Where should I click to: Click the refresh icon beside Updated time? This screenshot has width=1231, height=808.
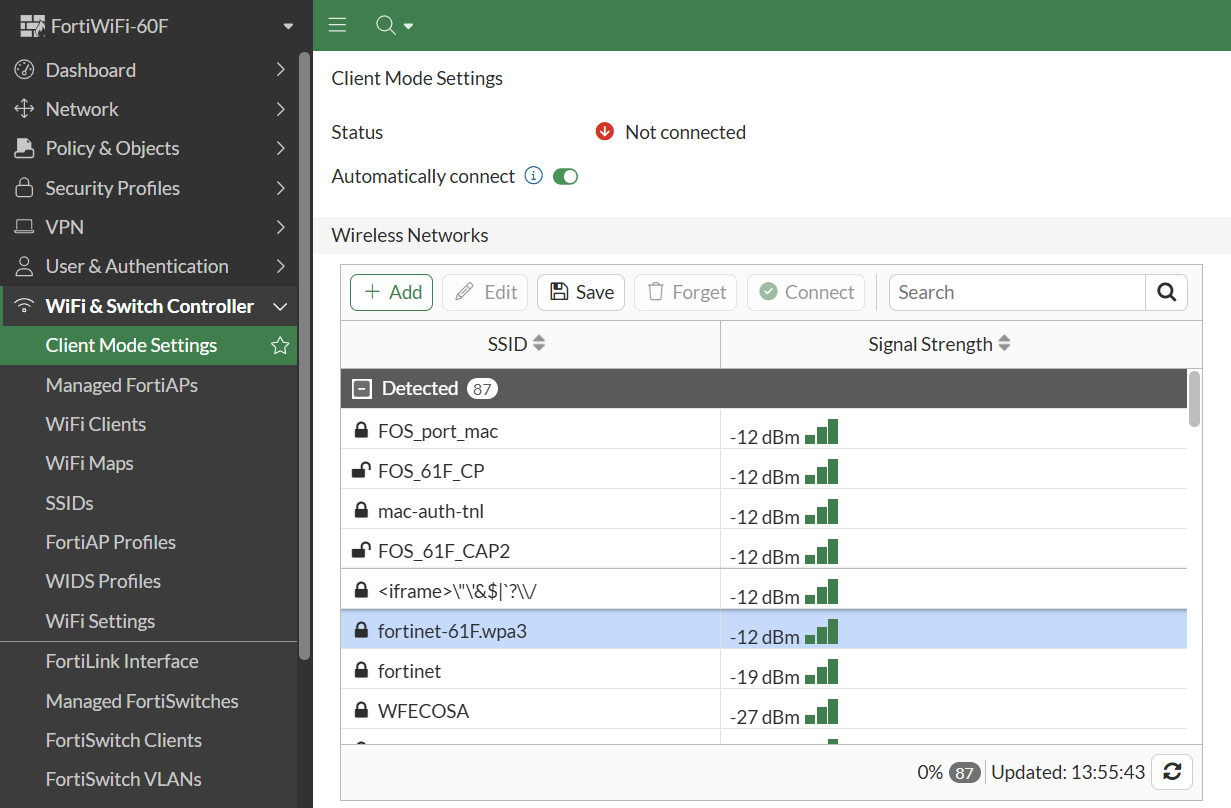[1172, 772]
